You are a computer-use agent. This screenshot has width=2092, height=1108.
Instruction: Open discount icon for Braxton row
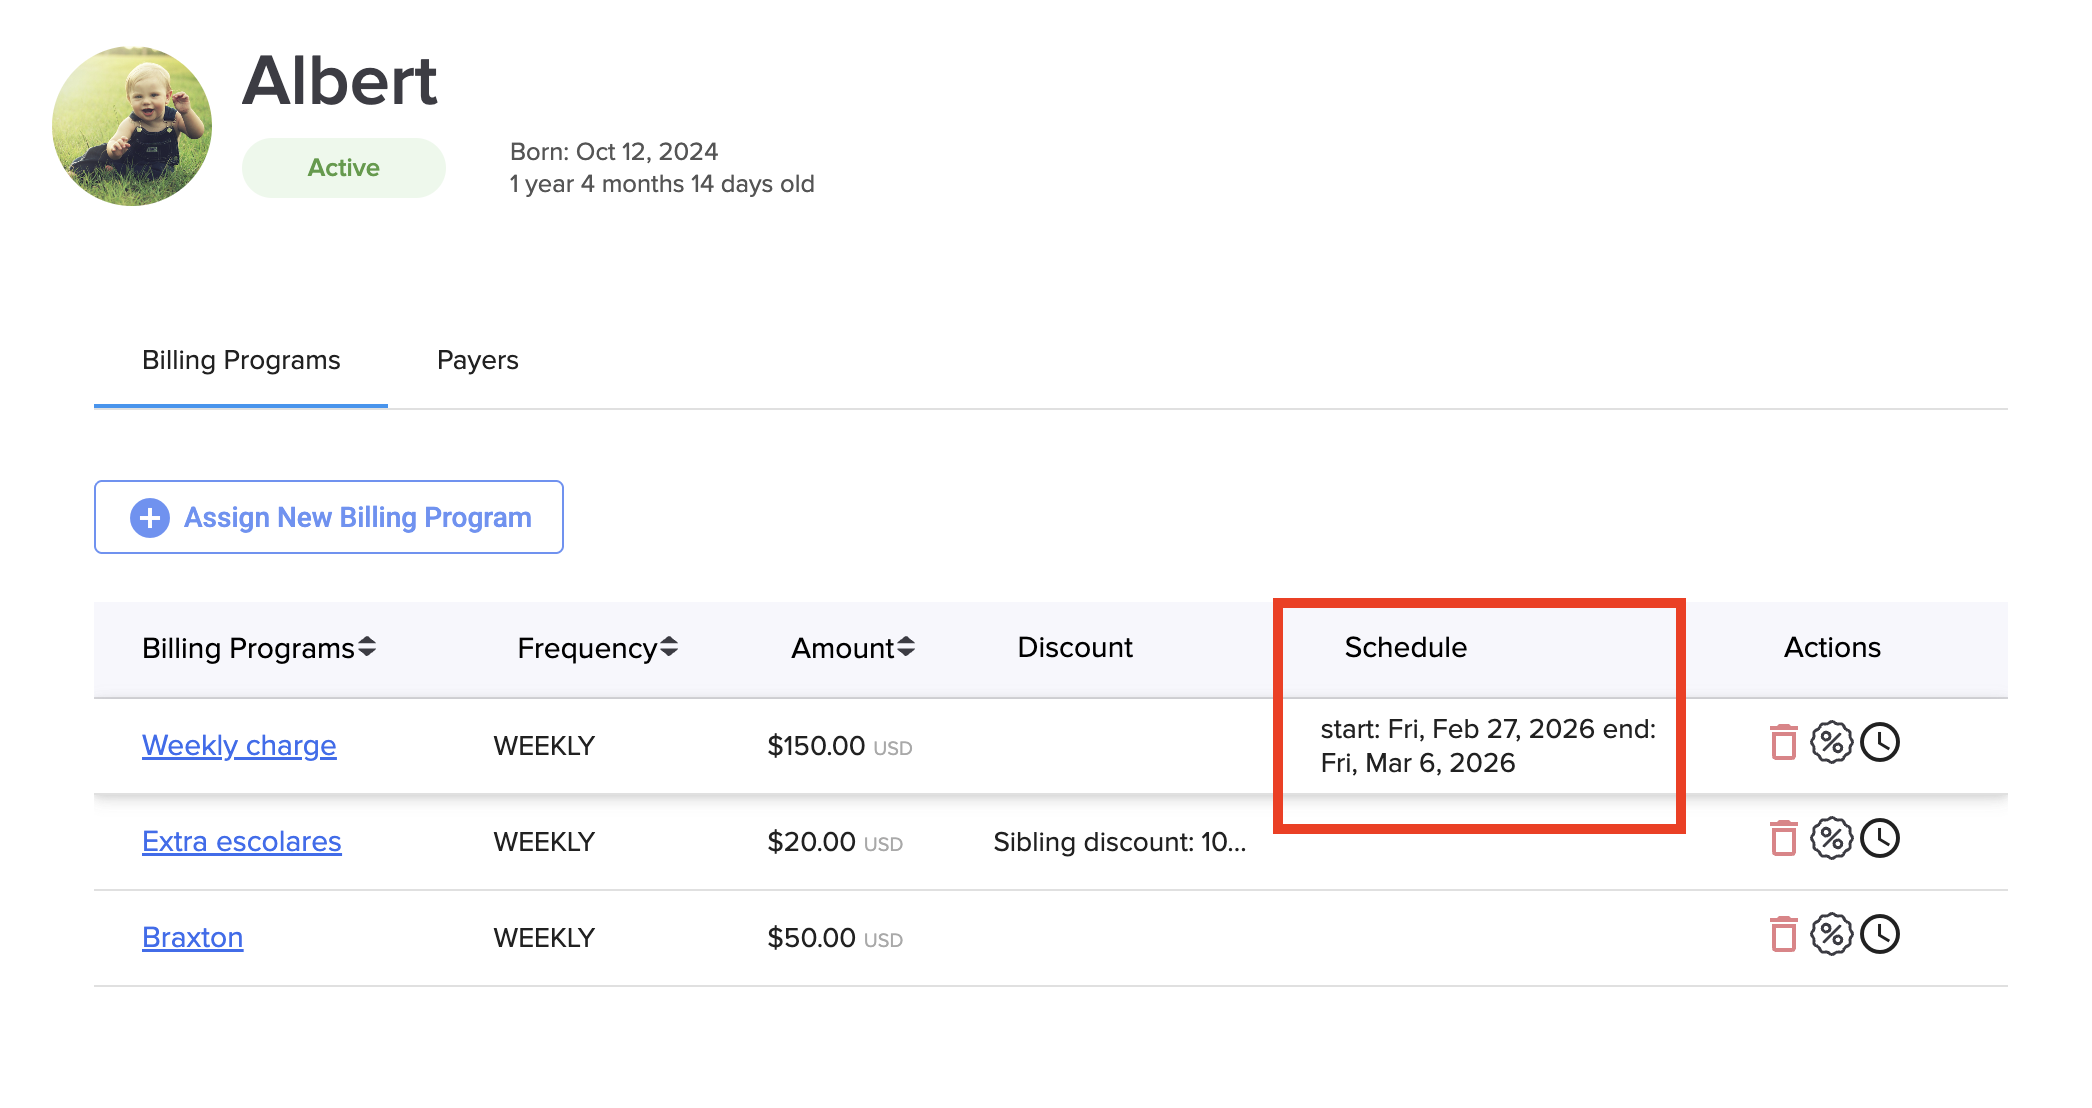1831,935
